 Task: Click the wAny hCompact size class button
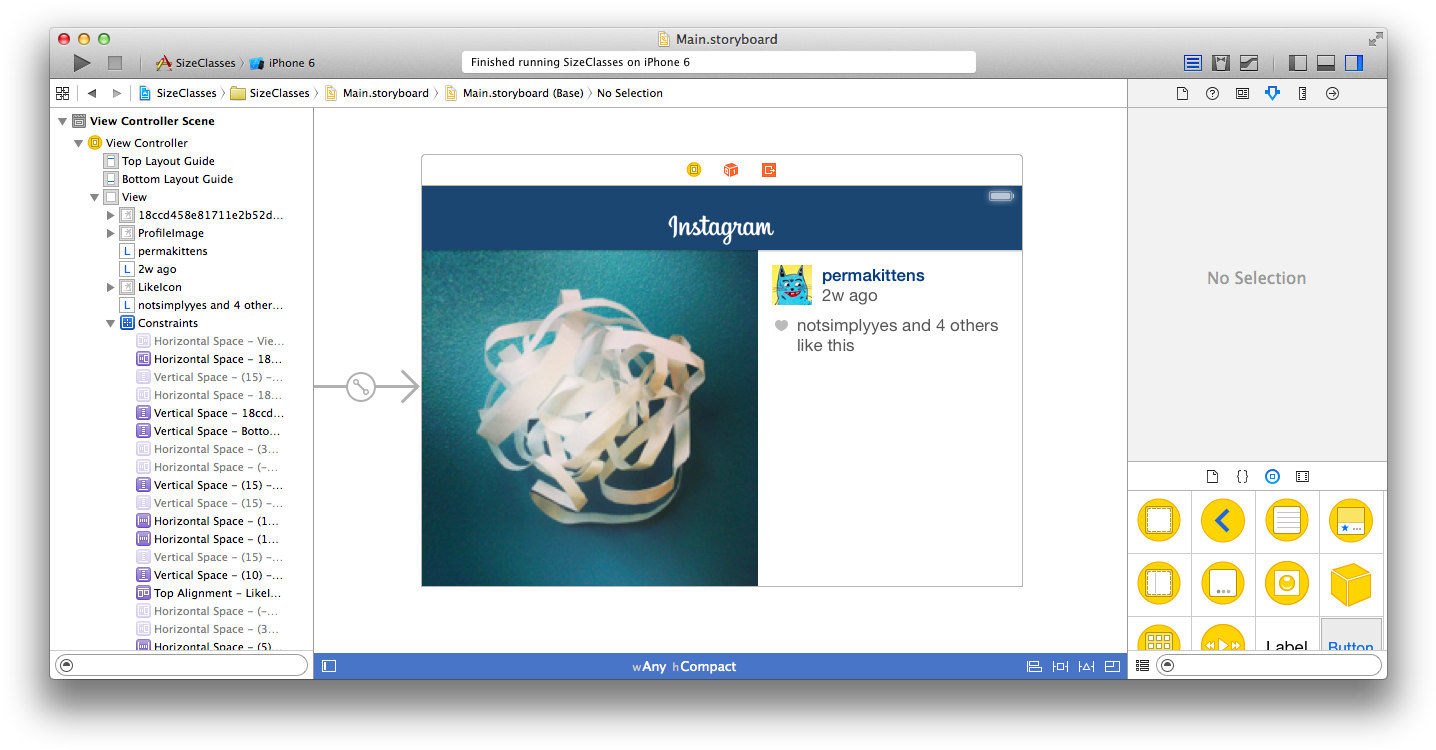684,667
